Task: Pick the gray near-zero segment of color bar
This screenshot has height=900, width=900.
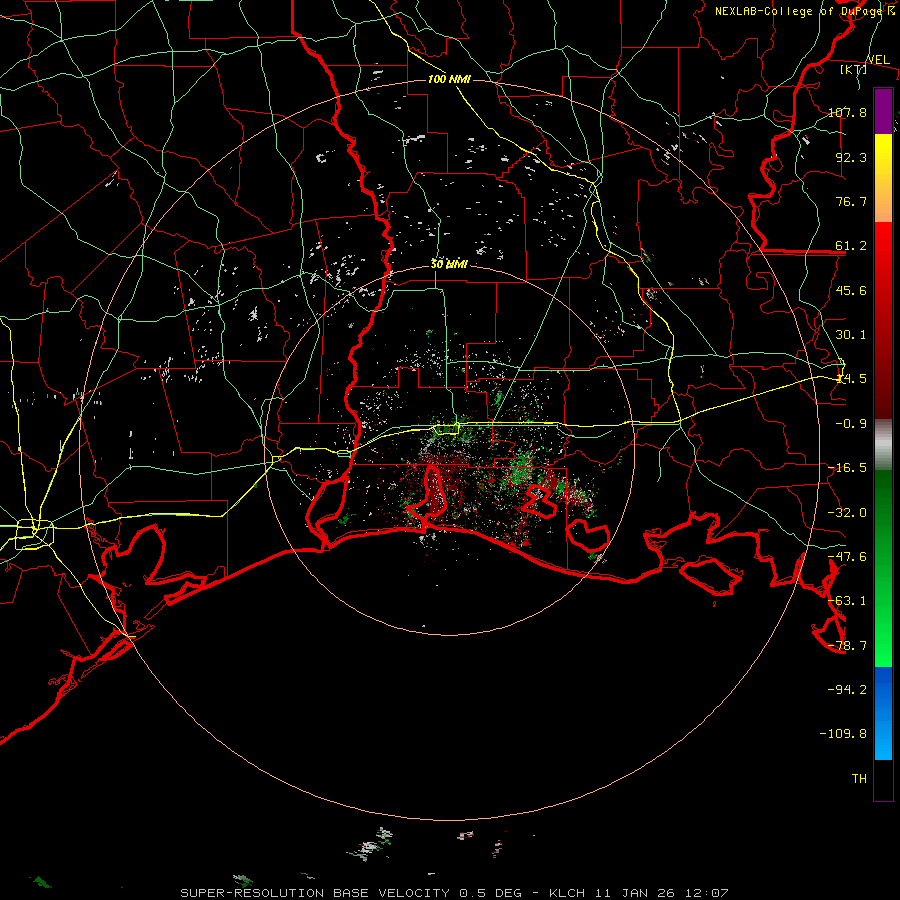Action: pos(883,444)
